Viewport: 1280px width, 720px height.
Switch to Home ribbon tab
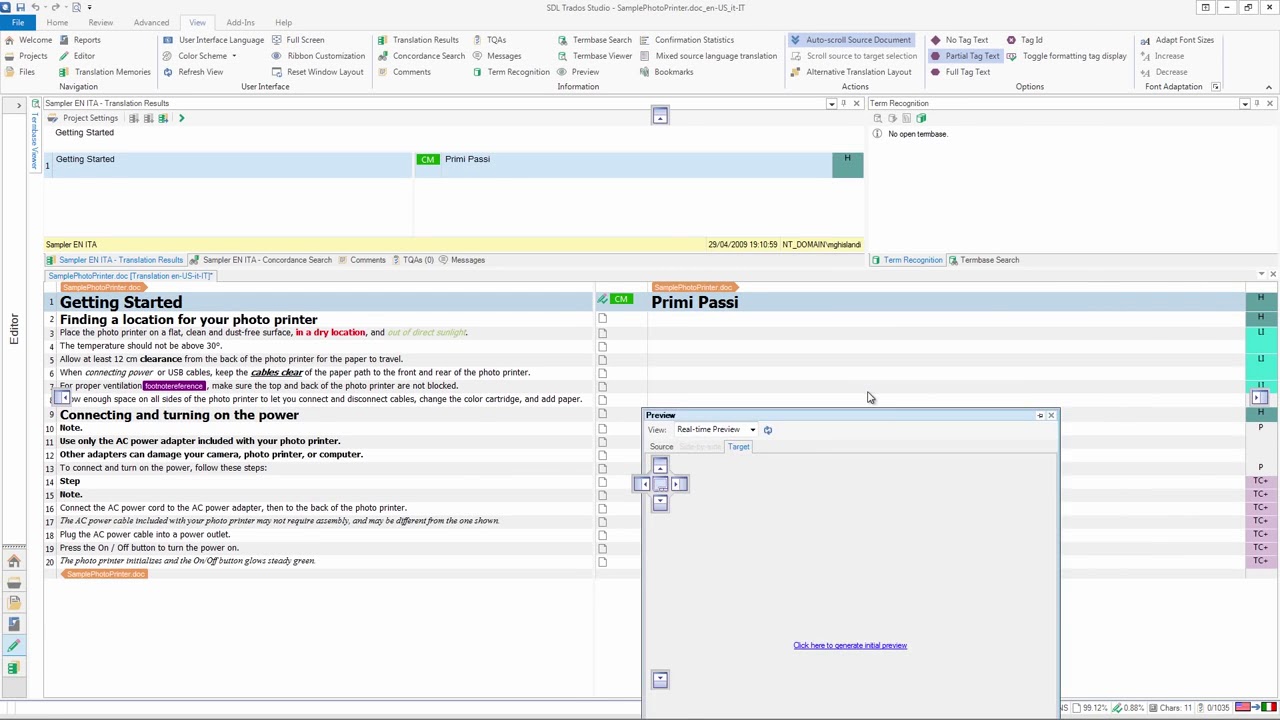click(57, 22)
